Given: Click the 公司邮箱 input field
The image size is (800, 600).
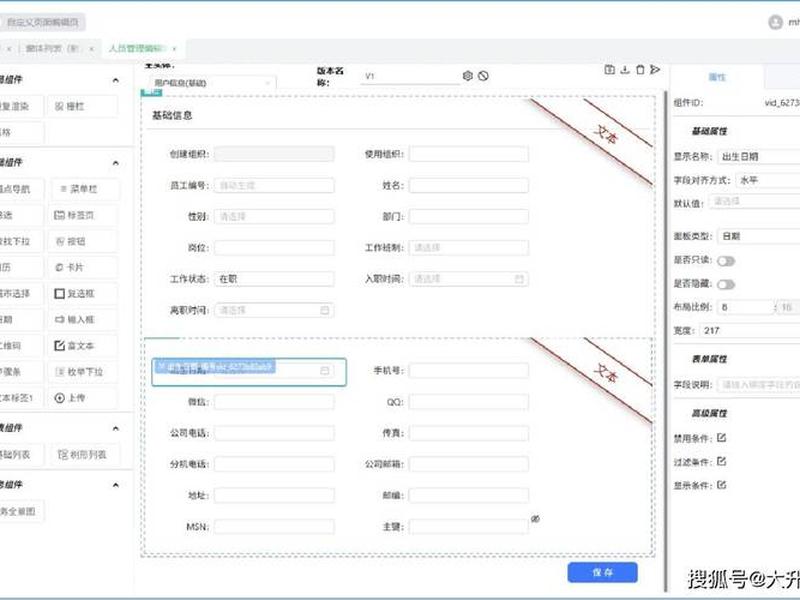Looking at the screenshot, I should pyautogui.click(x=469, y=464).
